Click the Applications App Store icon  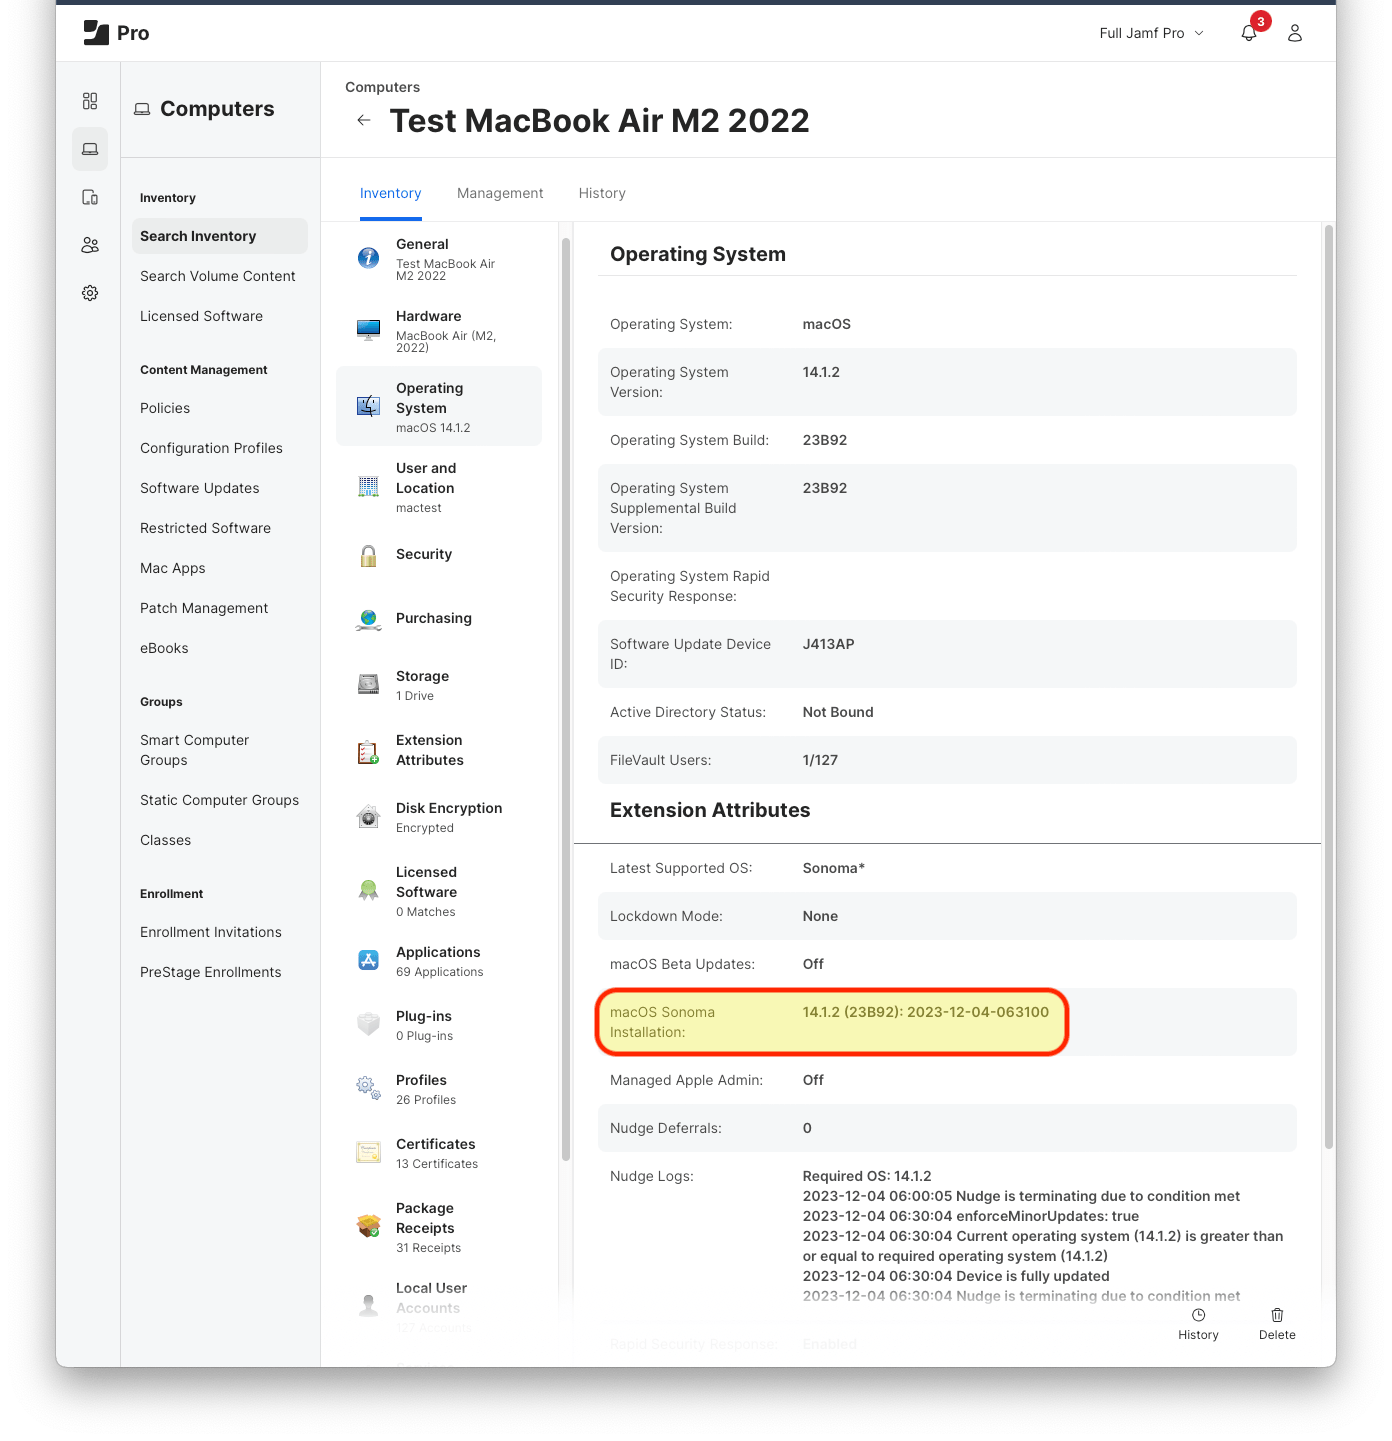click(368, 960)
